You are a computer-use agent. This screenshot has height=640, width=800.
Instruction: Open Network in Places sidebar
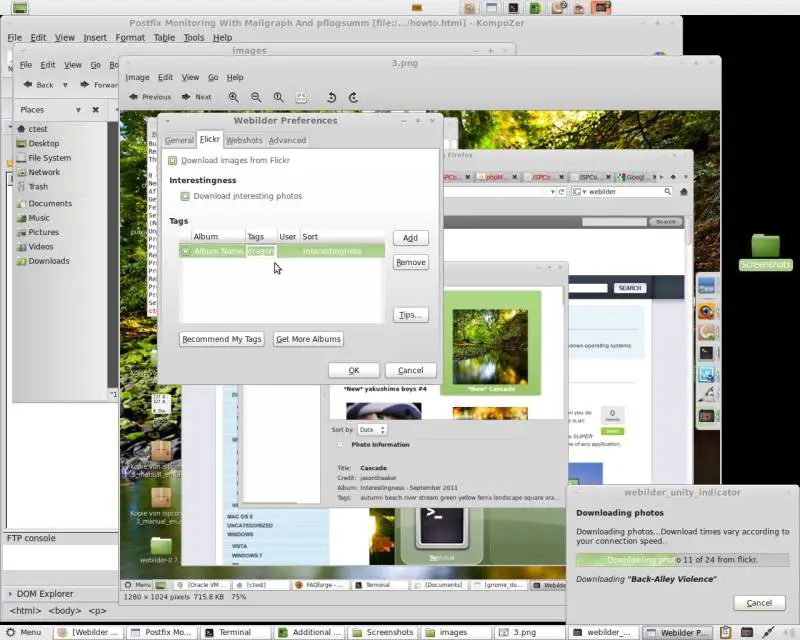39,172
